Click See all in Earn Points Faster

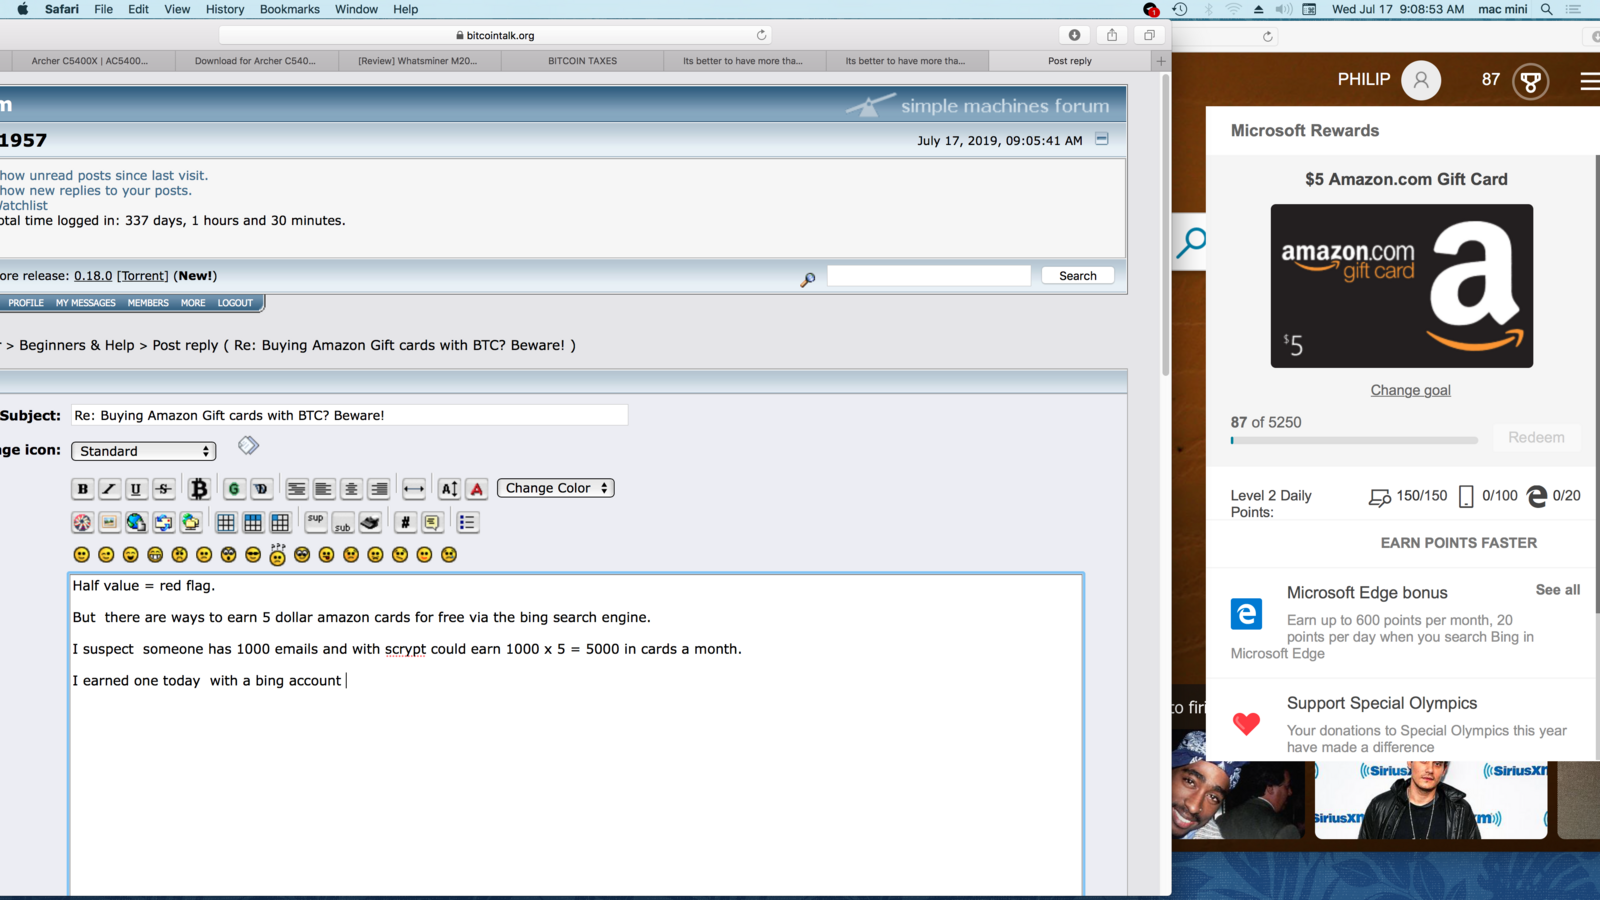click(1558, 590)
